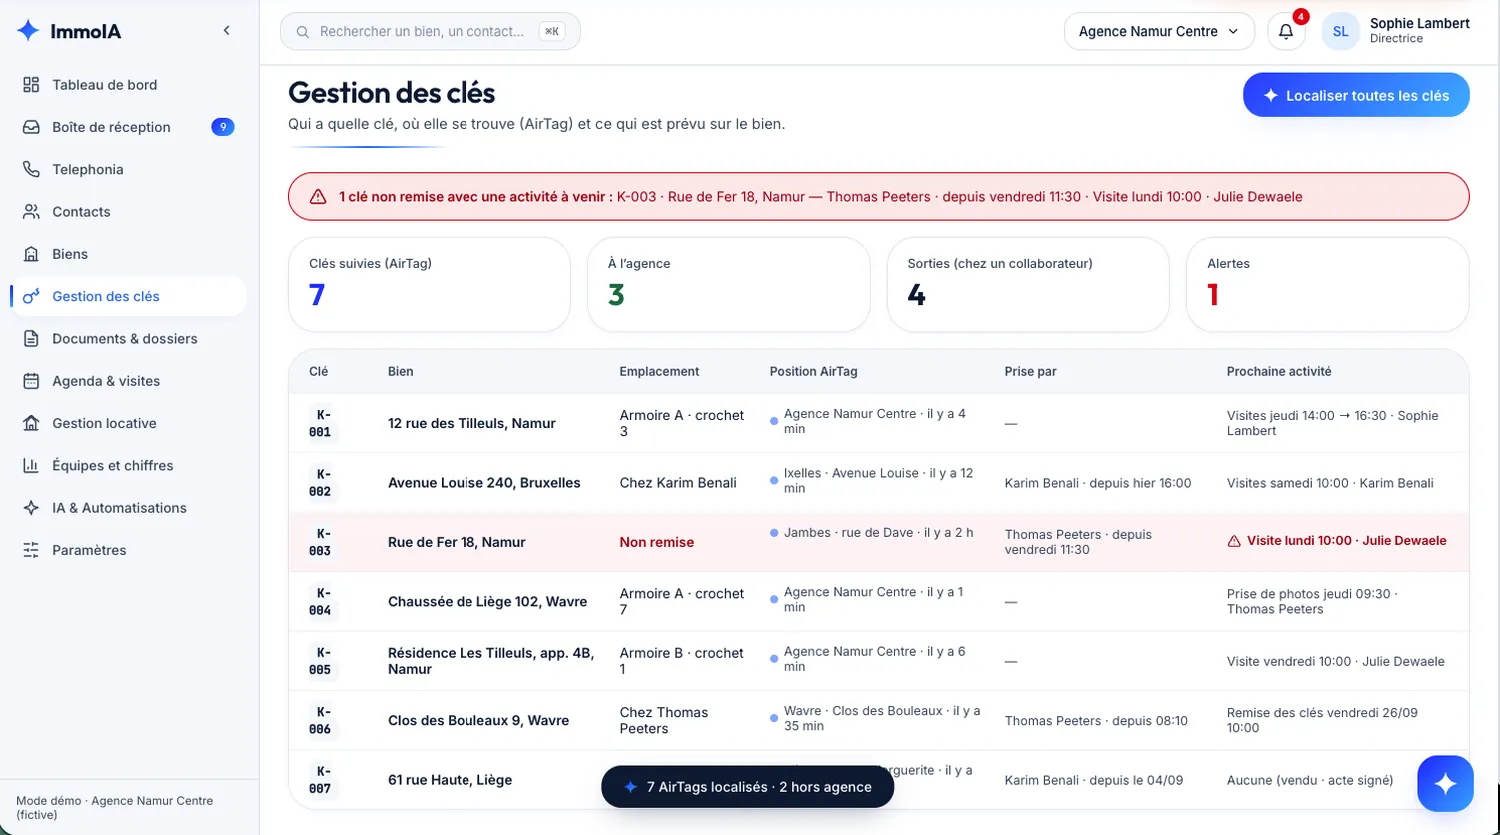Go to Tableau de bord menu item
Image resolution: width=1500 pixels, height=835 pixels.
(x=129, y=85)
